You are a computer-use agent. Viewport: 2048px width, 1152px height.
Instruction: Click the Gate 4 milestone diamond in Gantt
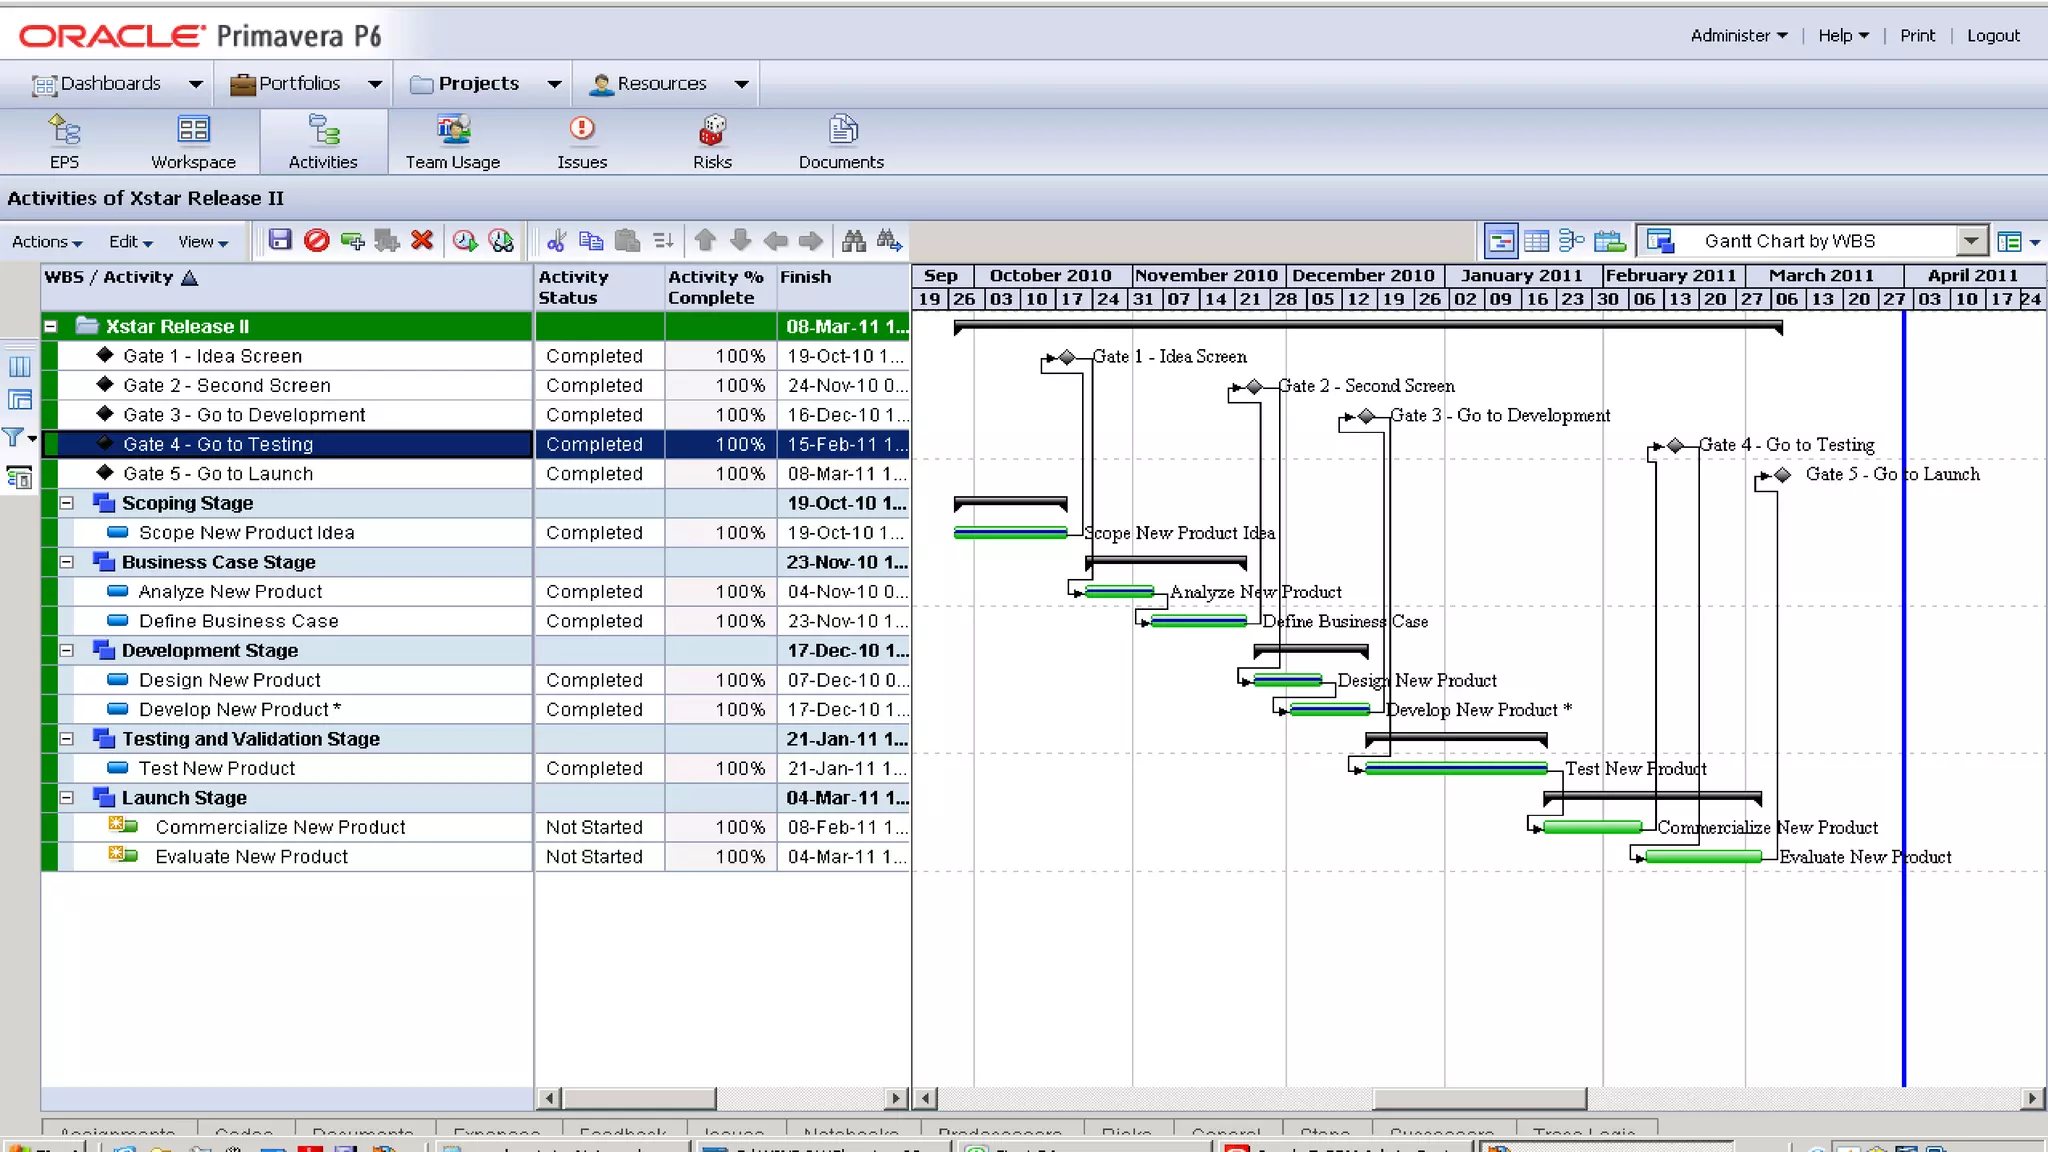(1675, 445)
